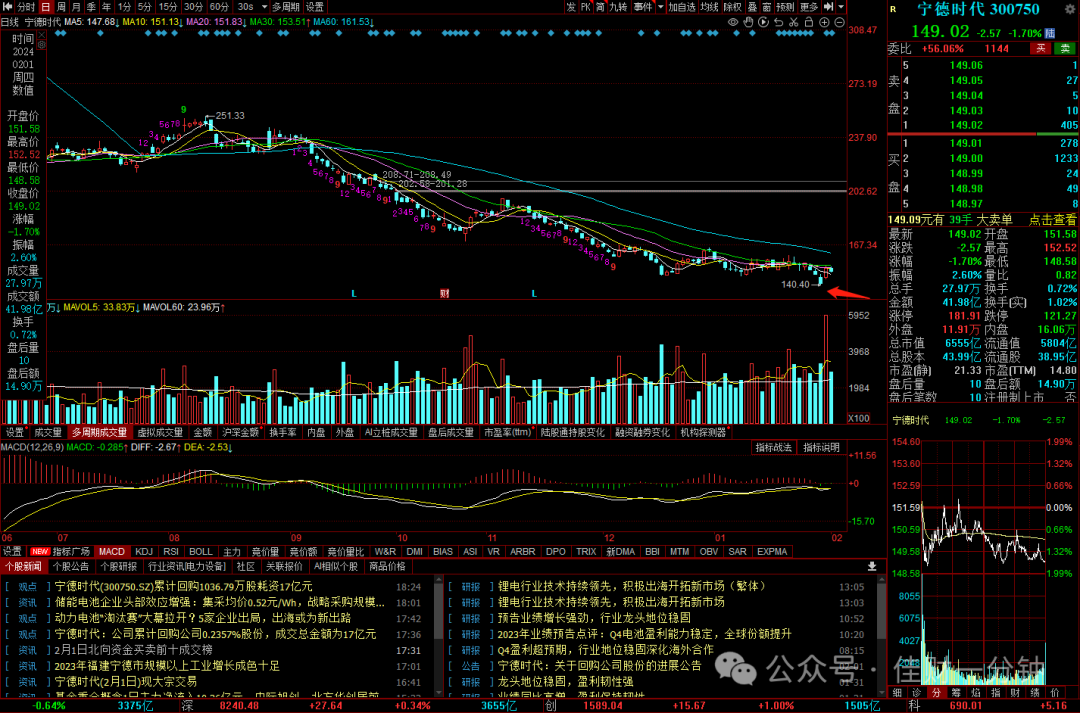Switch indicator to KDJ
The image size is (1080, 713).
(144, 552)
